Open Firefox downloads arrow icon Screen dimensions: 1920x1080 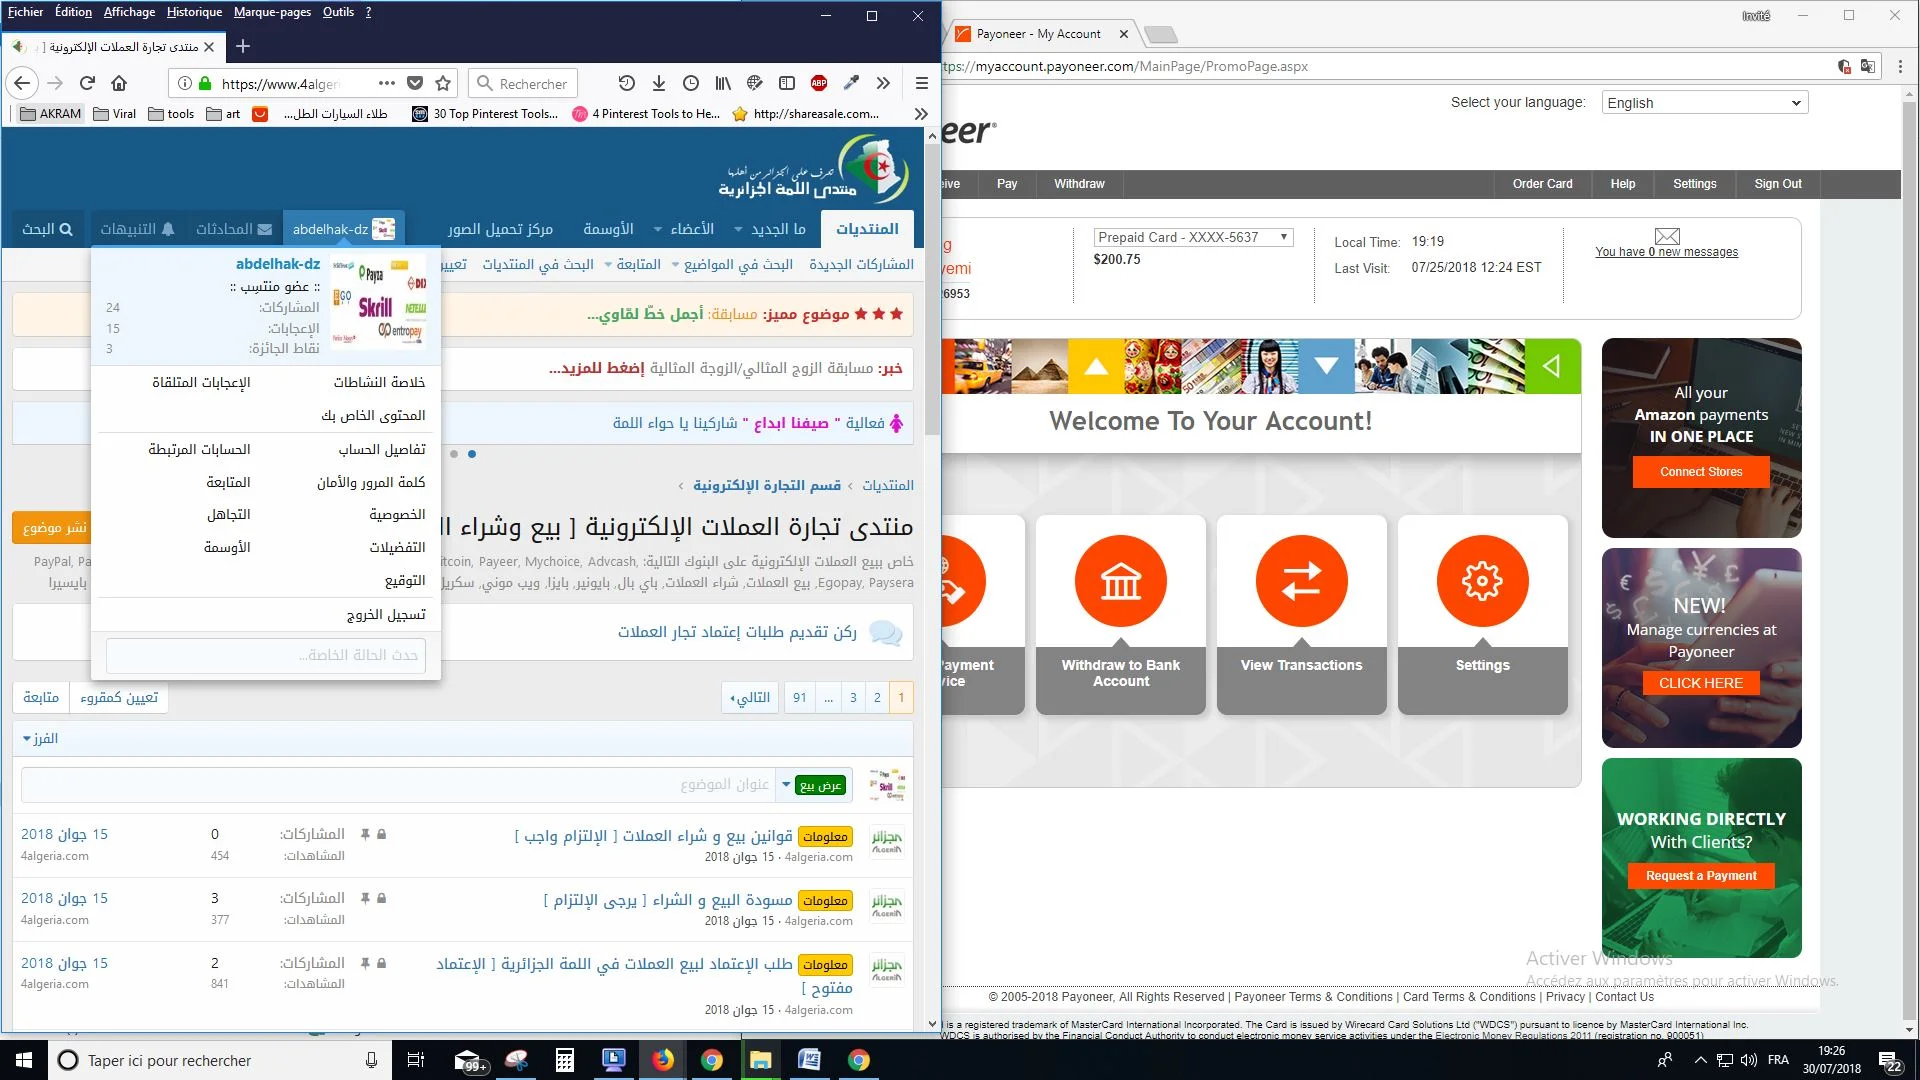[x=658, y=83]
